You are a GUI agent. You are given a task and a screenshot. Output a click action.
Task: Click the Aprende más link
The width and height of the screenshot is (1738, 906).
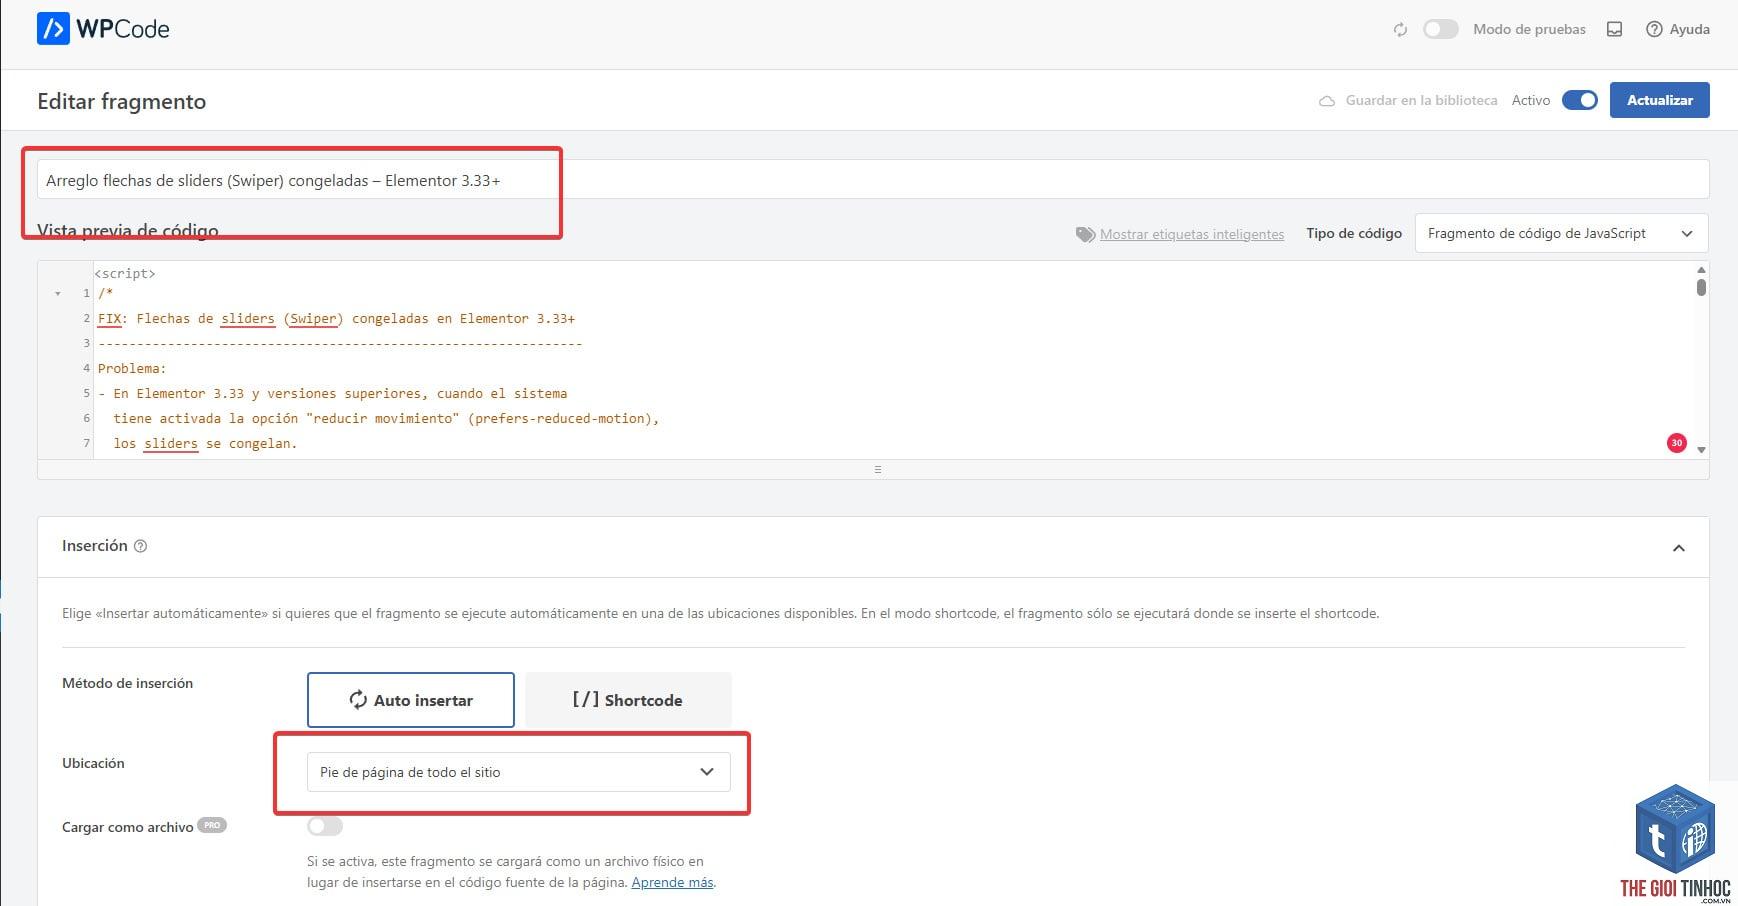click(x=672, y=882)
